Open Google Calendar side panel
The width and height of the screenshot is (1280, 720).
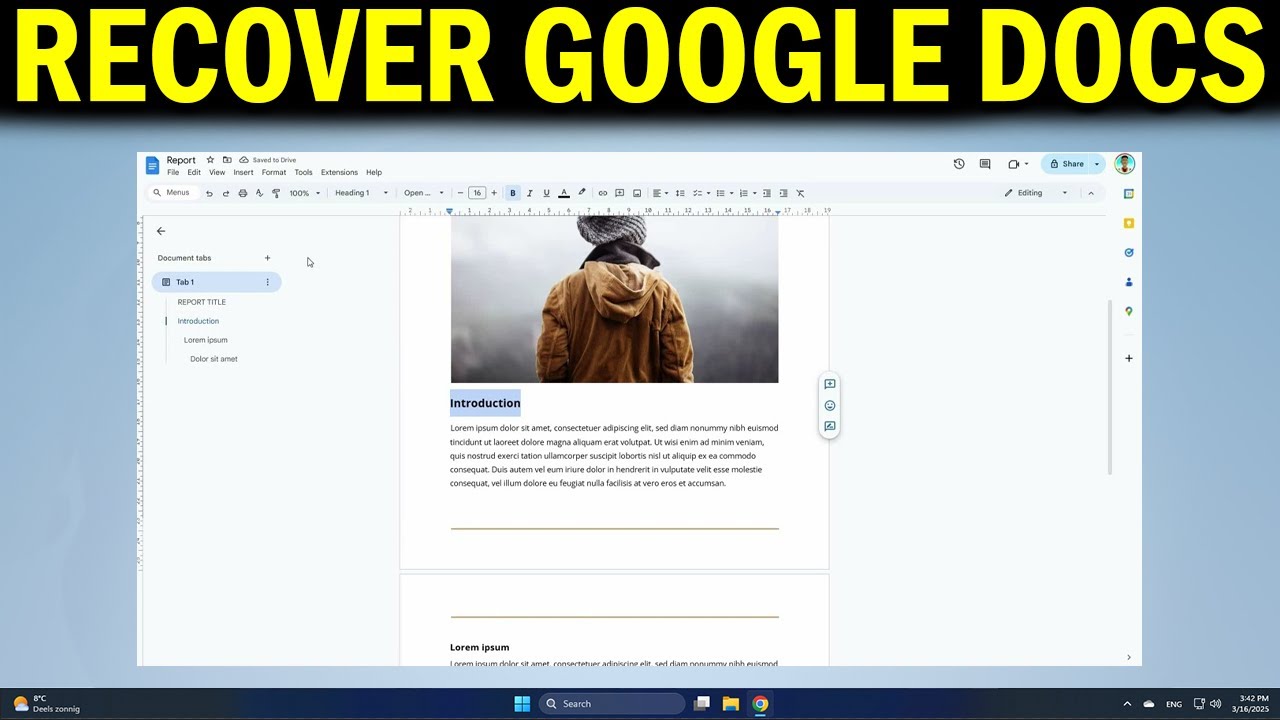[x=1129, y=194]
